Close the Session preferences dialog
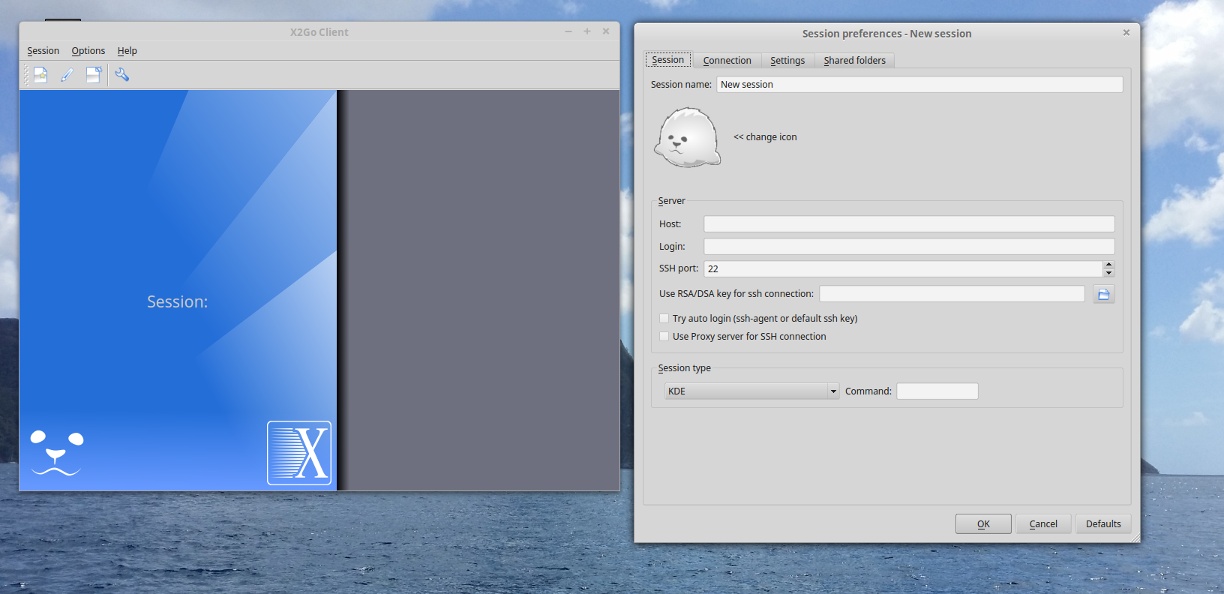 coord(1126,33)
